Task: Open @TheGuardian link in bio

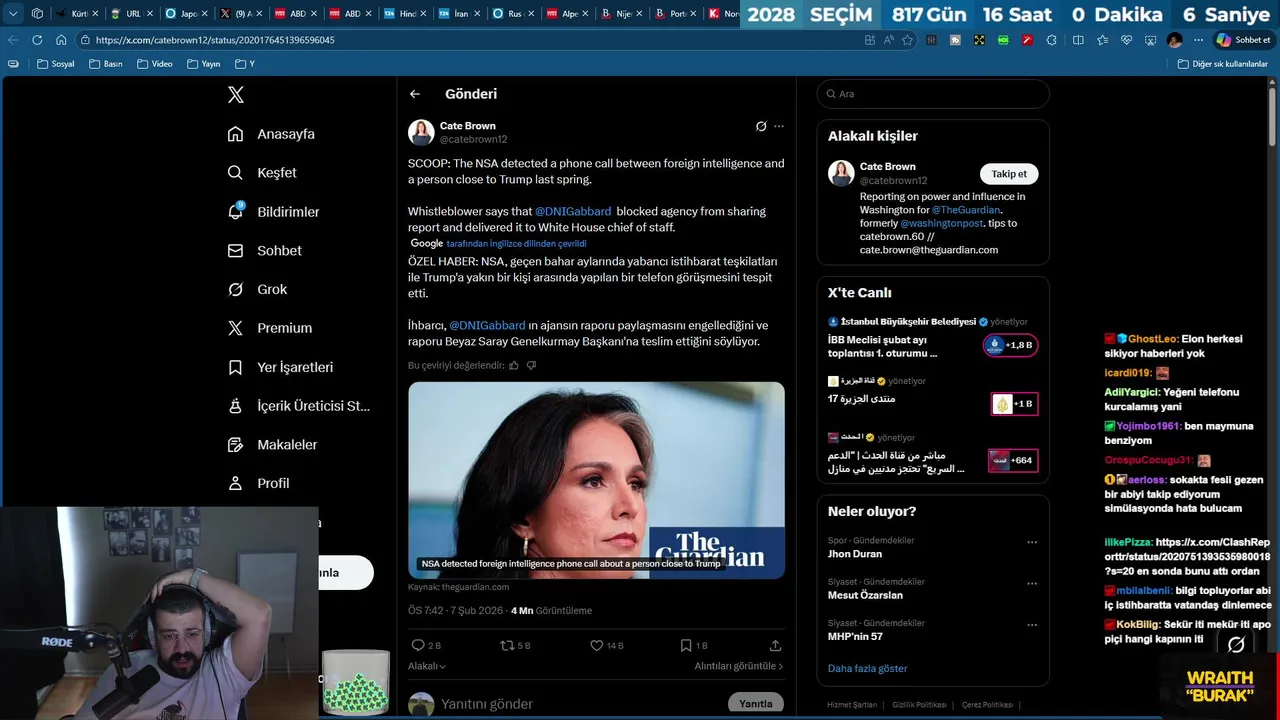Action: 966,210
